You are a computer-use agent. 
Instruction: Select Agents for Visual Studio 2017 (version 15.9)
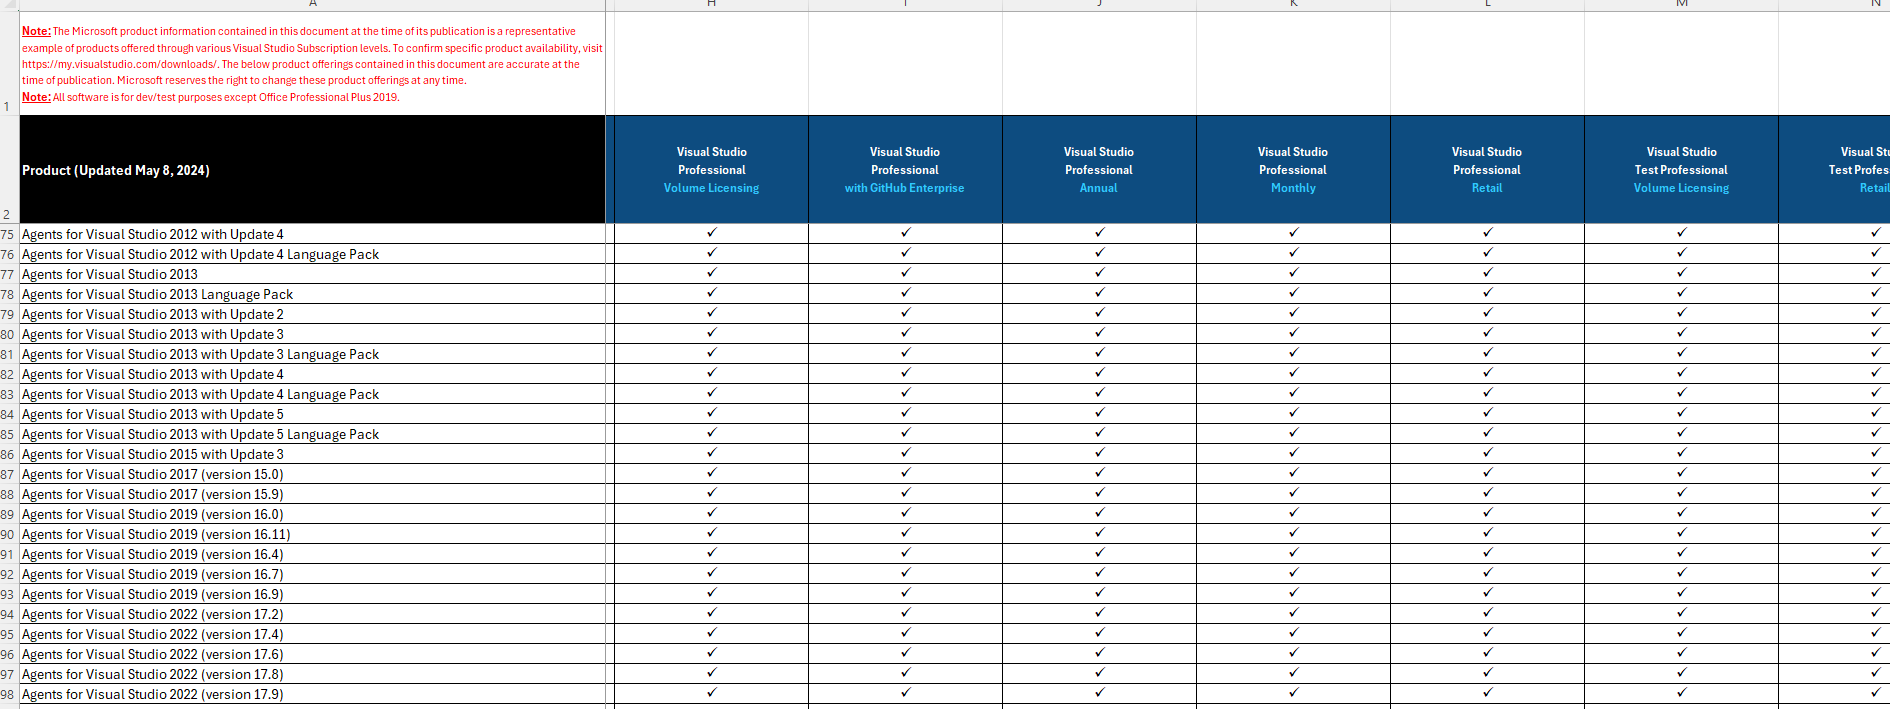[x=312, y=494]
